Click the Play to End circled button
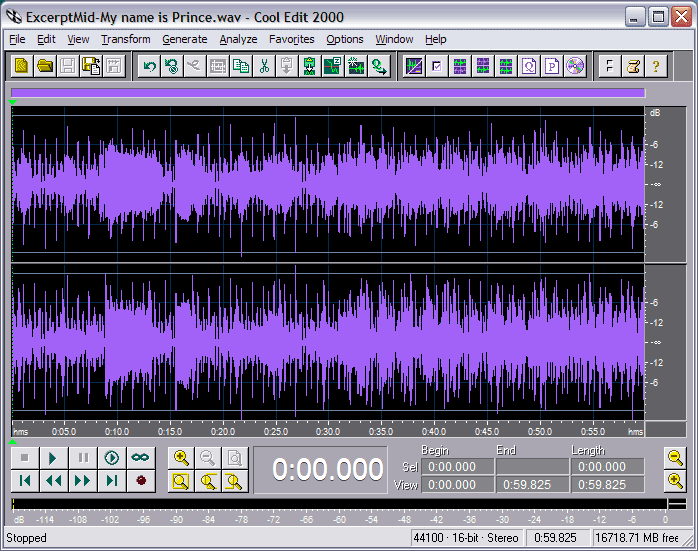 [111, 458]
